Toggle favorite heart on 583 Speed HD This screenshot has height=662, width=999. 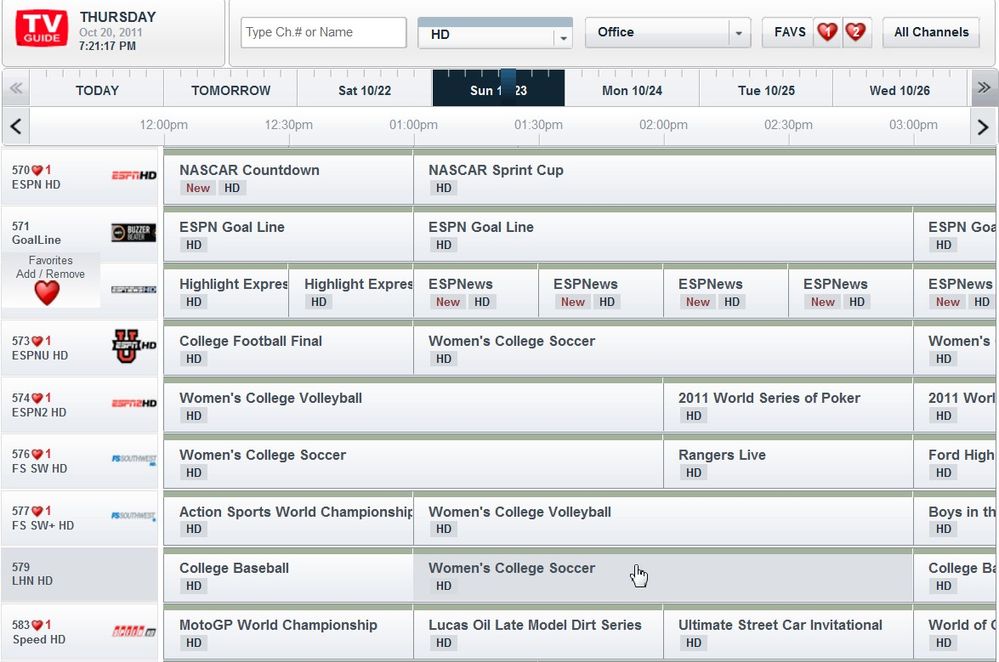click(37, 625)
